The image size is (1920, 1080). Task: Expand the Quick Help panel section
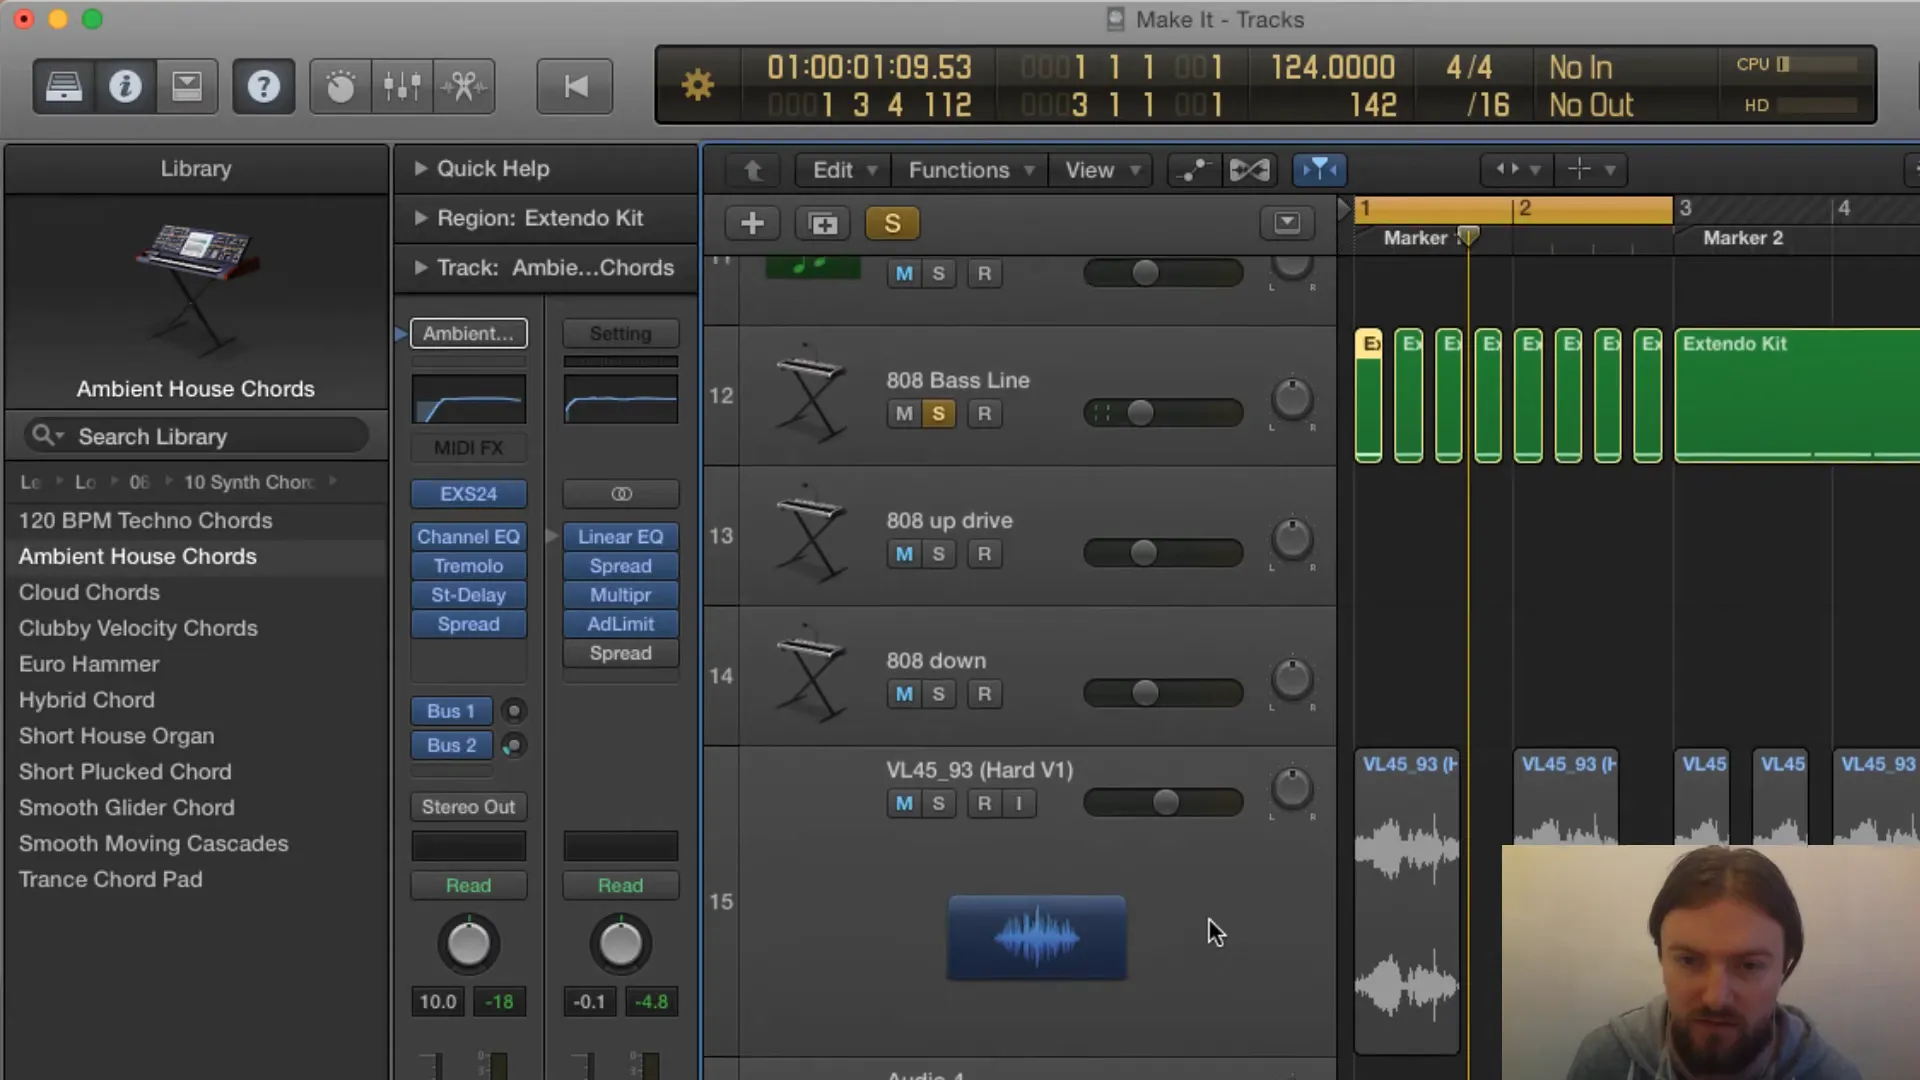pos(419,167)
